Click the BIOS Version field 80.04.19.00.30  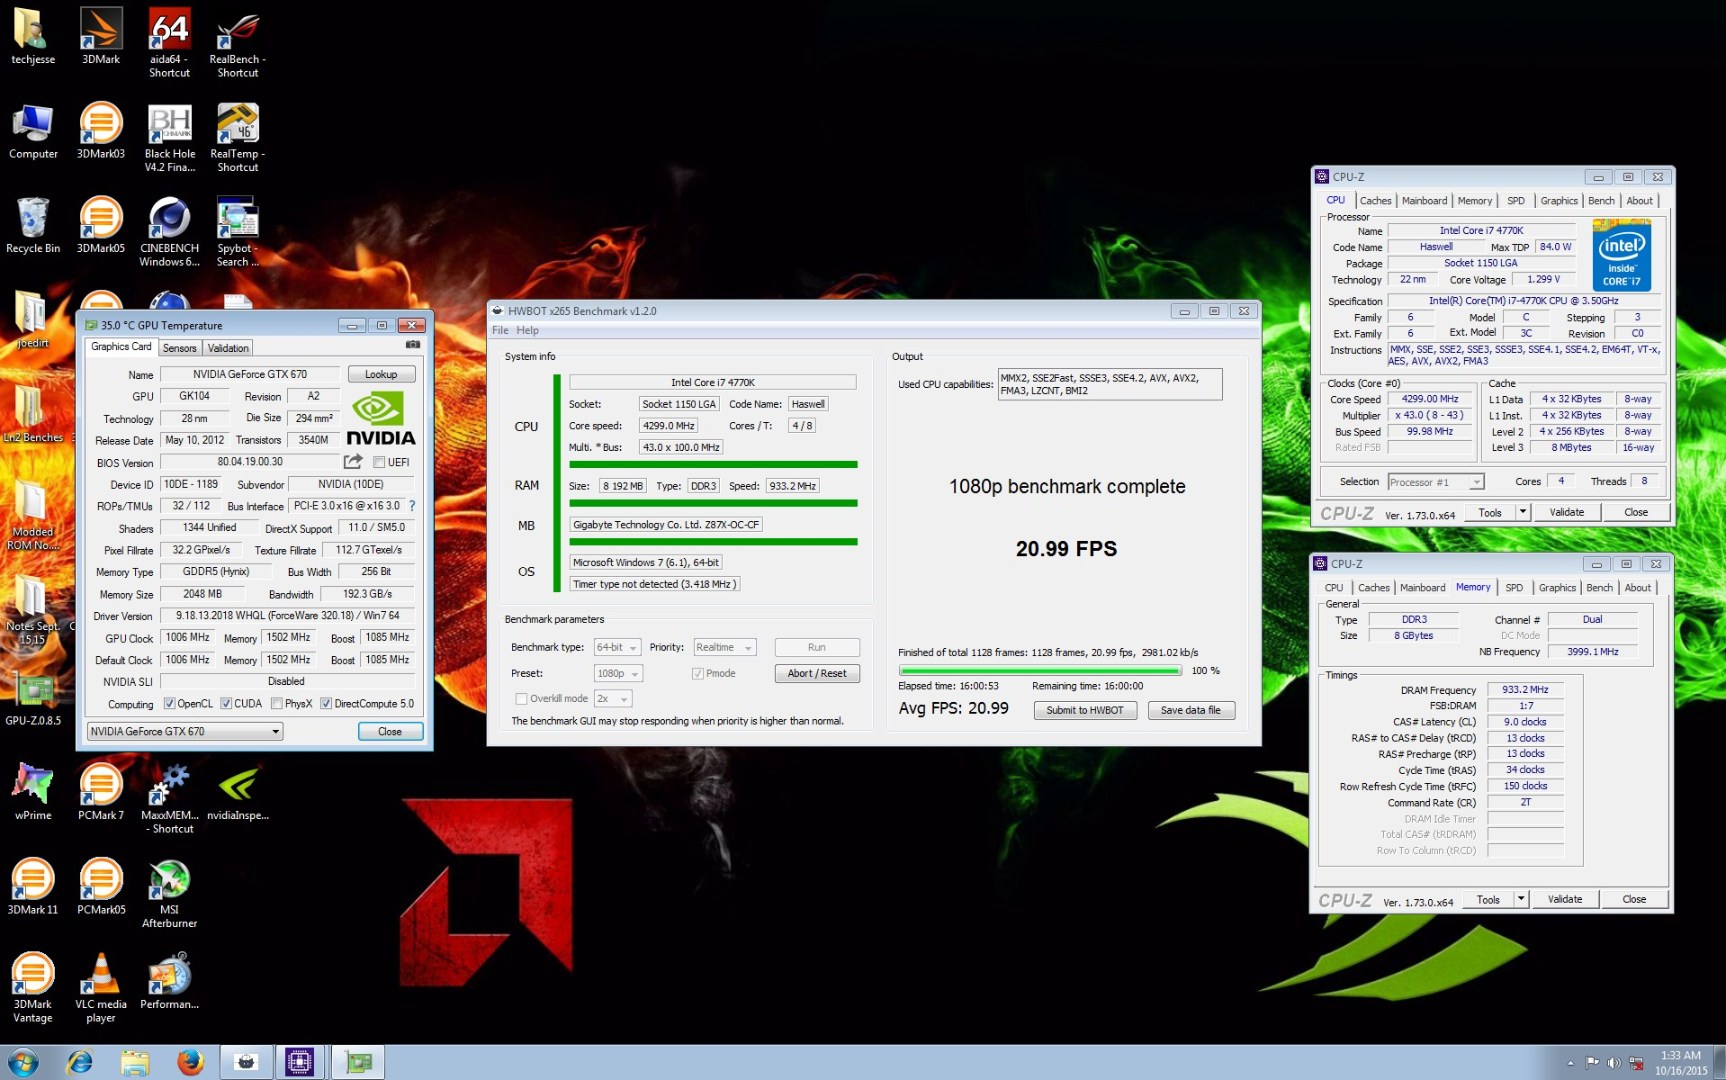click(x=250, y=462)
